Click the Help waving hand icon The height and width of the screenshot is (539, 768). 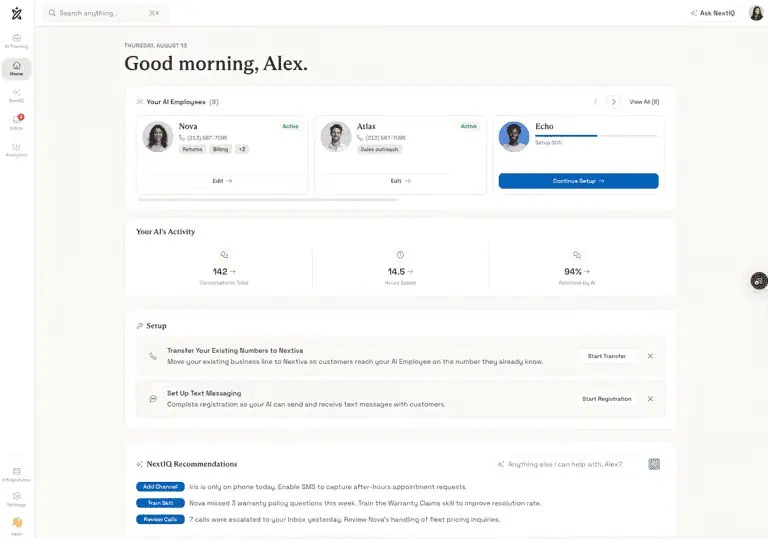pyautogui.click(x=17, y=522)
